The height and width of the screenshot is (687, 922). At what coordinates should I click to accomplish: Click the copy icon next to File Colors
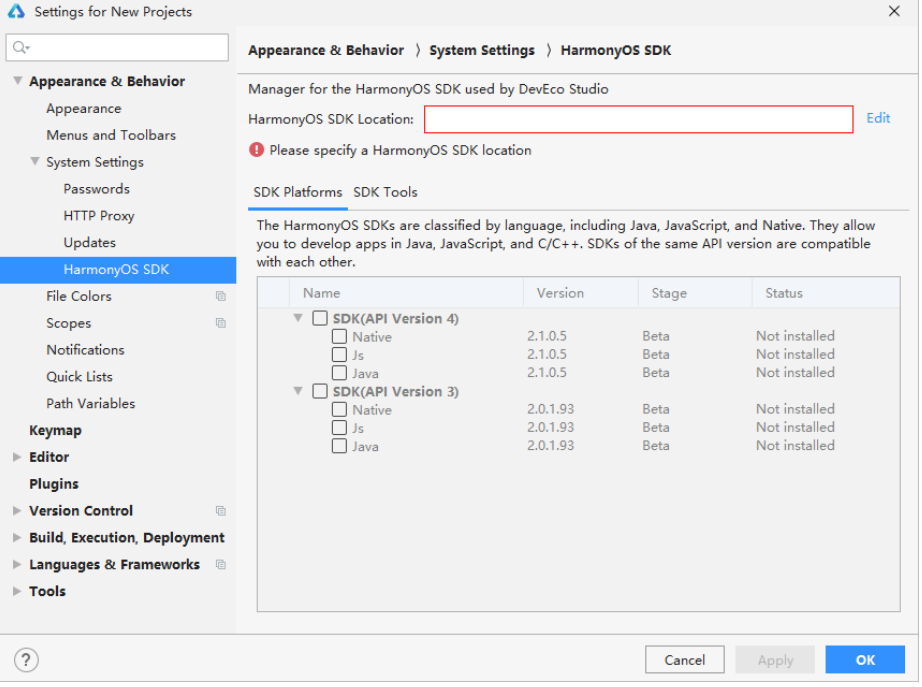(220, 297)
